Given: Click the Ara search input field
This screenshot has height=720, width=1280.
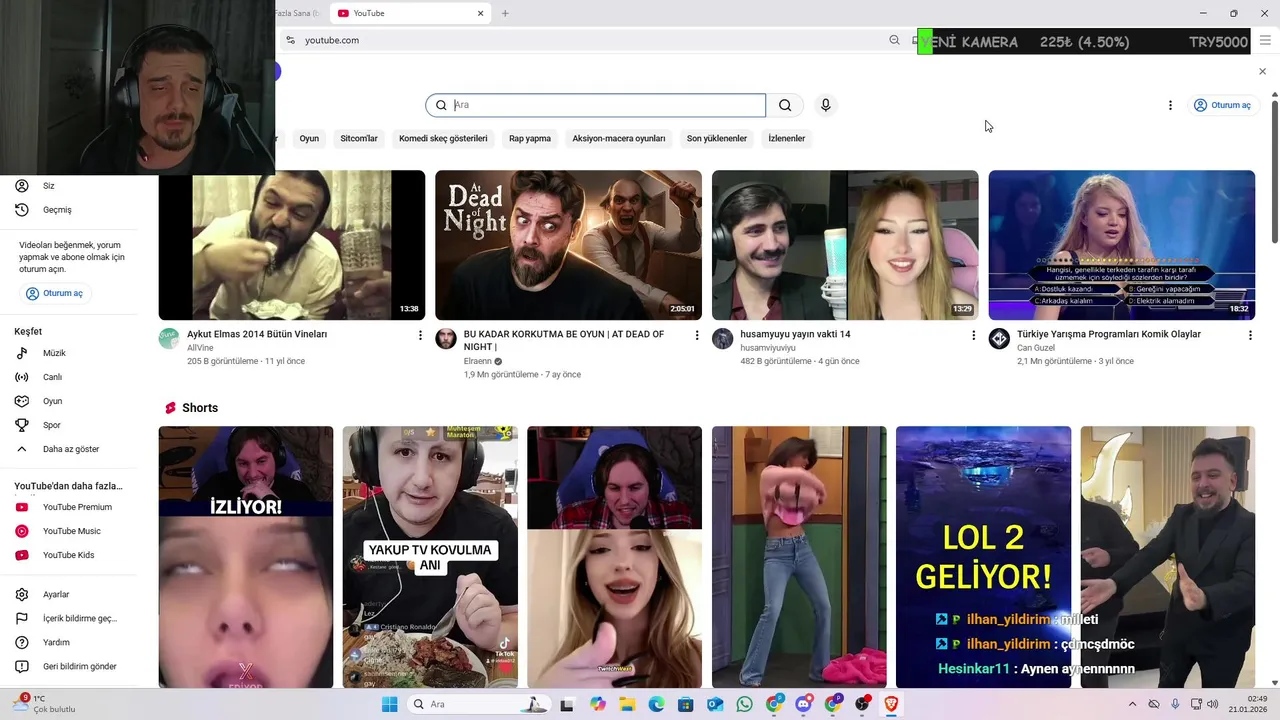Looking at the screenshot, I should (596, 105).
